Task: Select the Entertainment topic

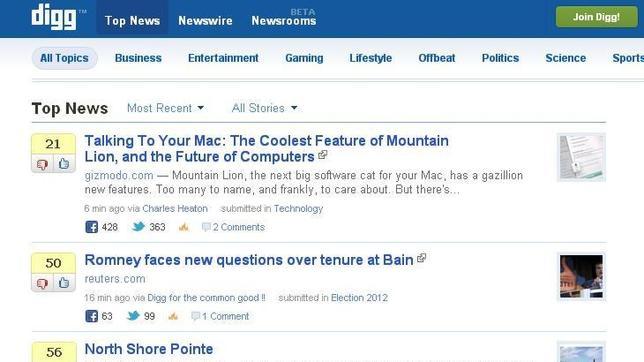Action: point(223,58)
